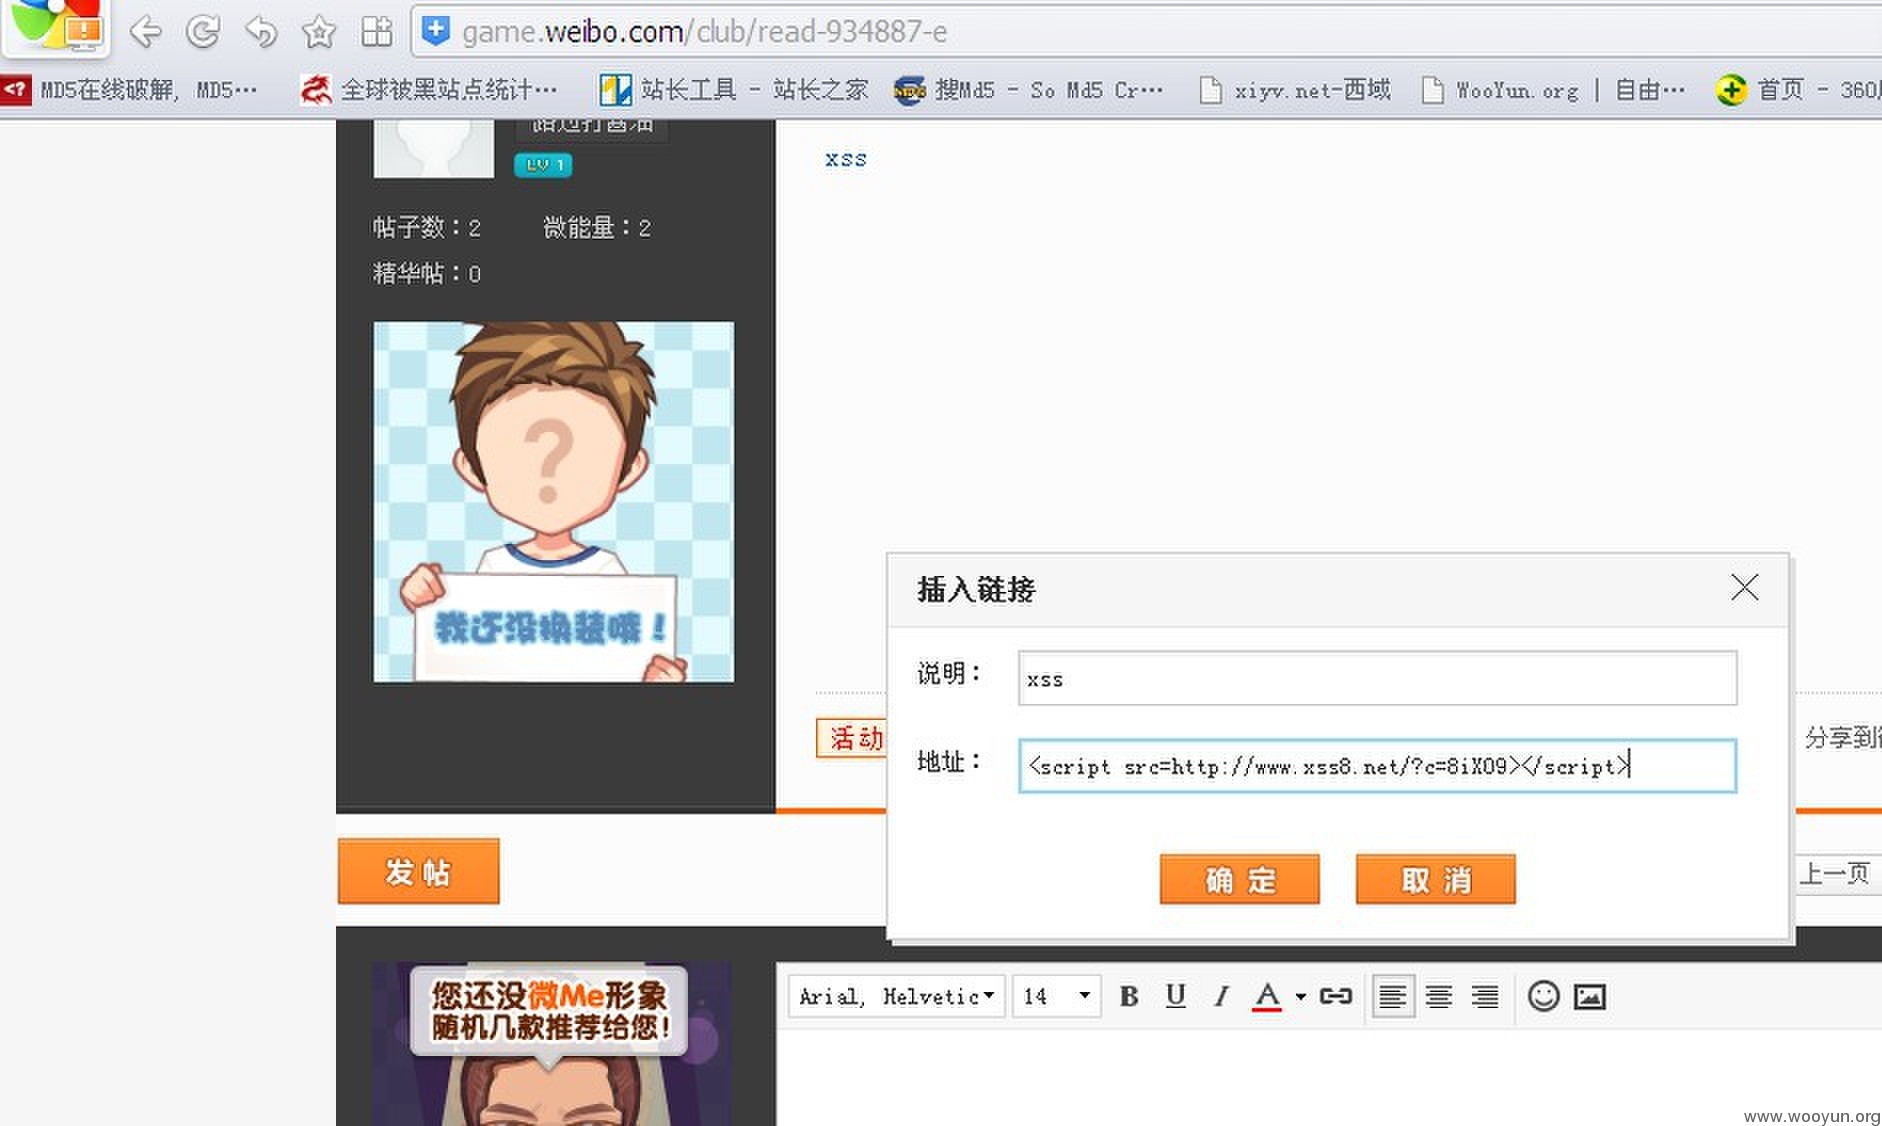Click the editor text area below the toolbar

pyautogui.click(x=1329, y=1078)
